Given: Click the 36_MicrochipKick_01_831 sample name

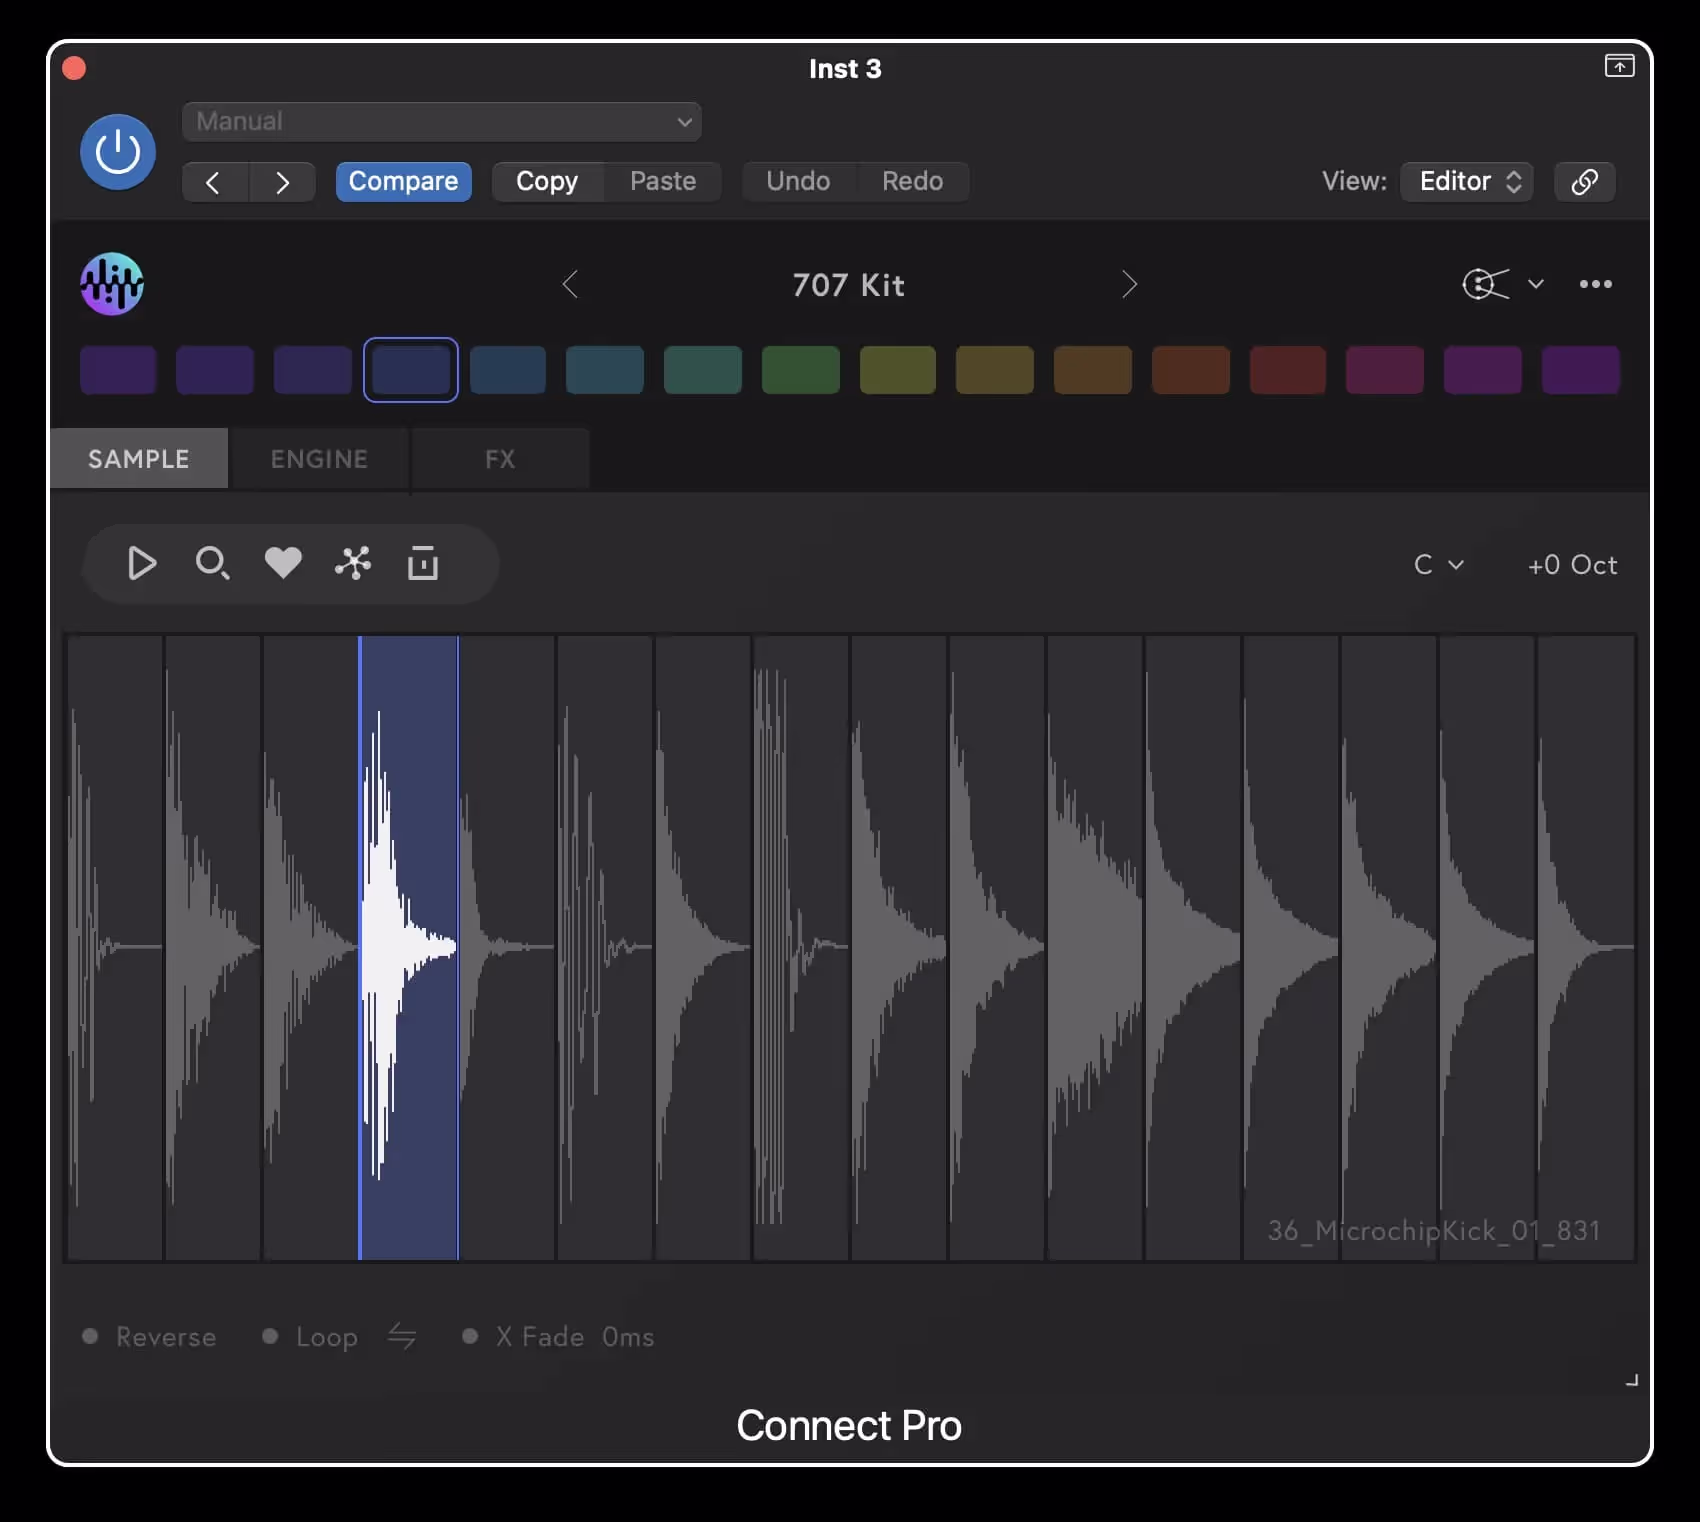Looking at the screenshot, I should [1434, 1230].
